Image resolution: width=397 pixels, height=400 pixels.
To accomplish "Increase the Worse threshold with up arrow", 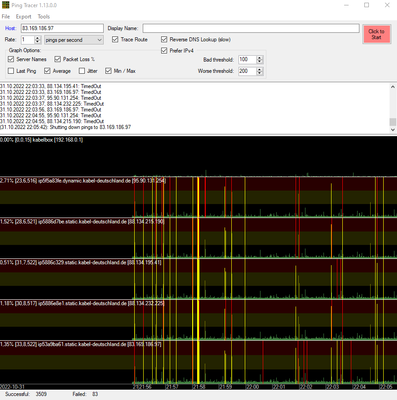I will tap(260, 69).
